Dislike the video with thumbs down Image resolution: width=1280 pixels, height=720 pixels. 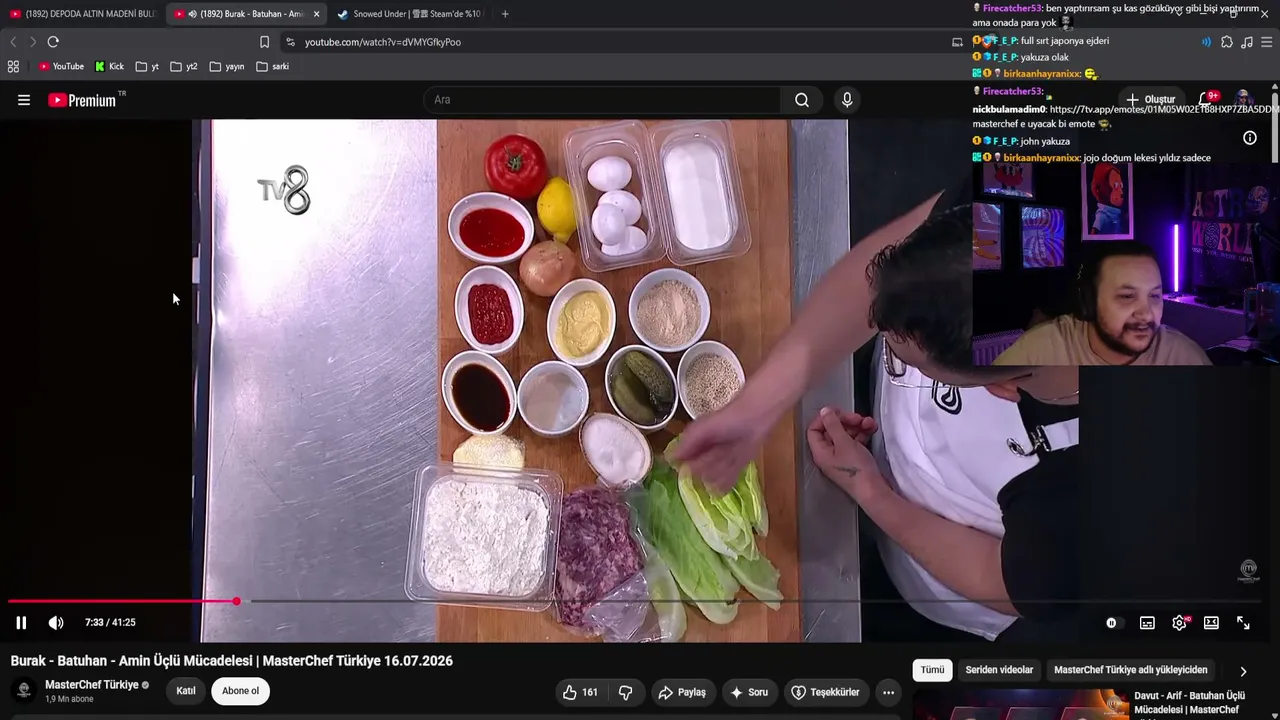click(x=626, y=692)
